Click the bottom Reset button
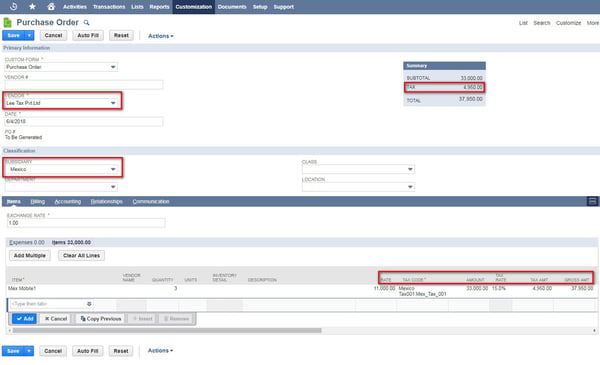Image resolution: width=600 pixels, height=365 pixels. coord(121,351)
